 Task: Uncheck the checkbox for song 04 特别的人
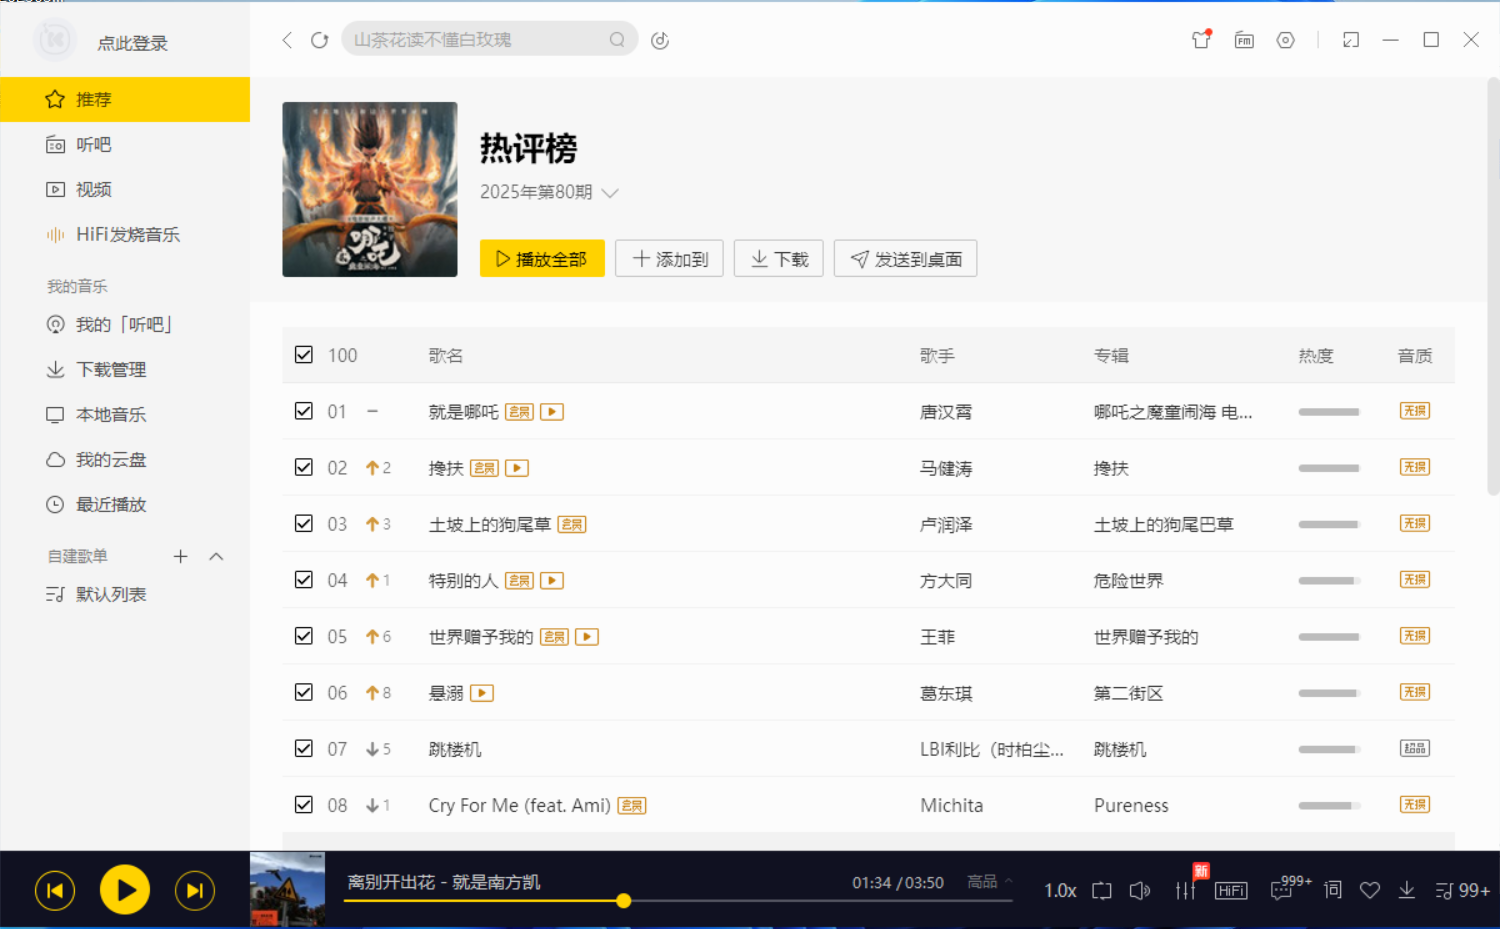coord(304,579)
